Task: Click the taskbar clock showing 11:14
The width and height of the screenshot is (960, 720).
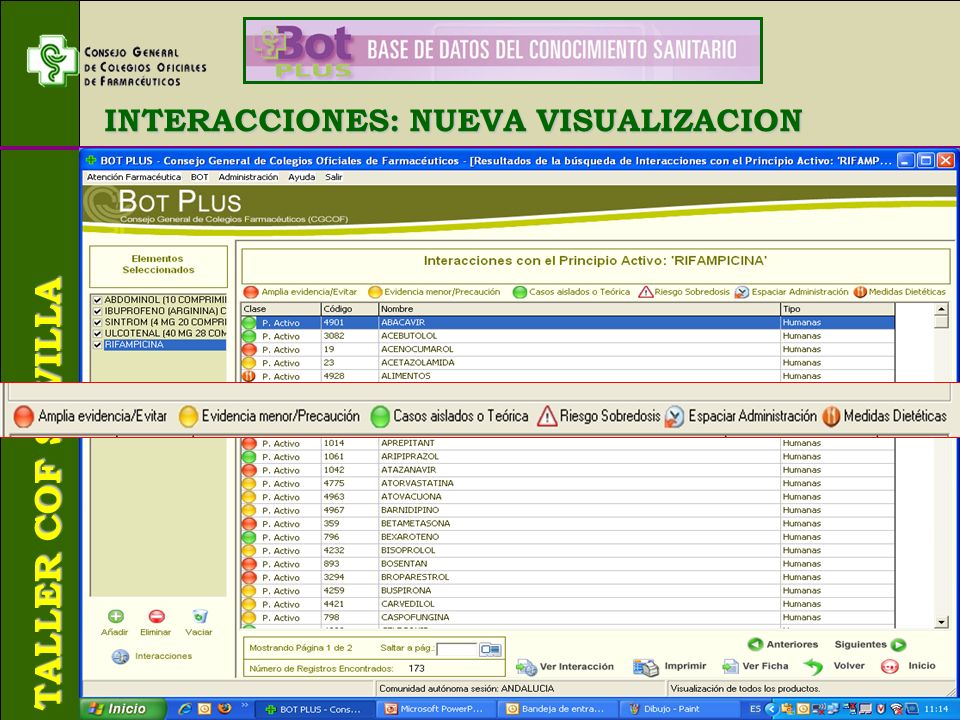Action: (937, 709)
